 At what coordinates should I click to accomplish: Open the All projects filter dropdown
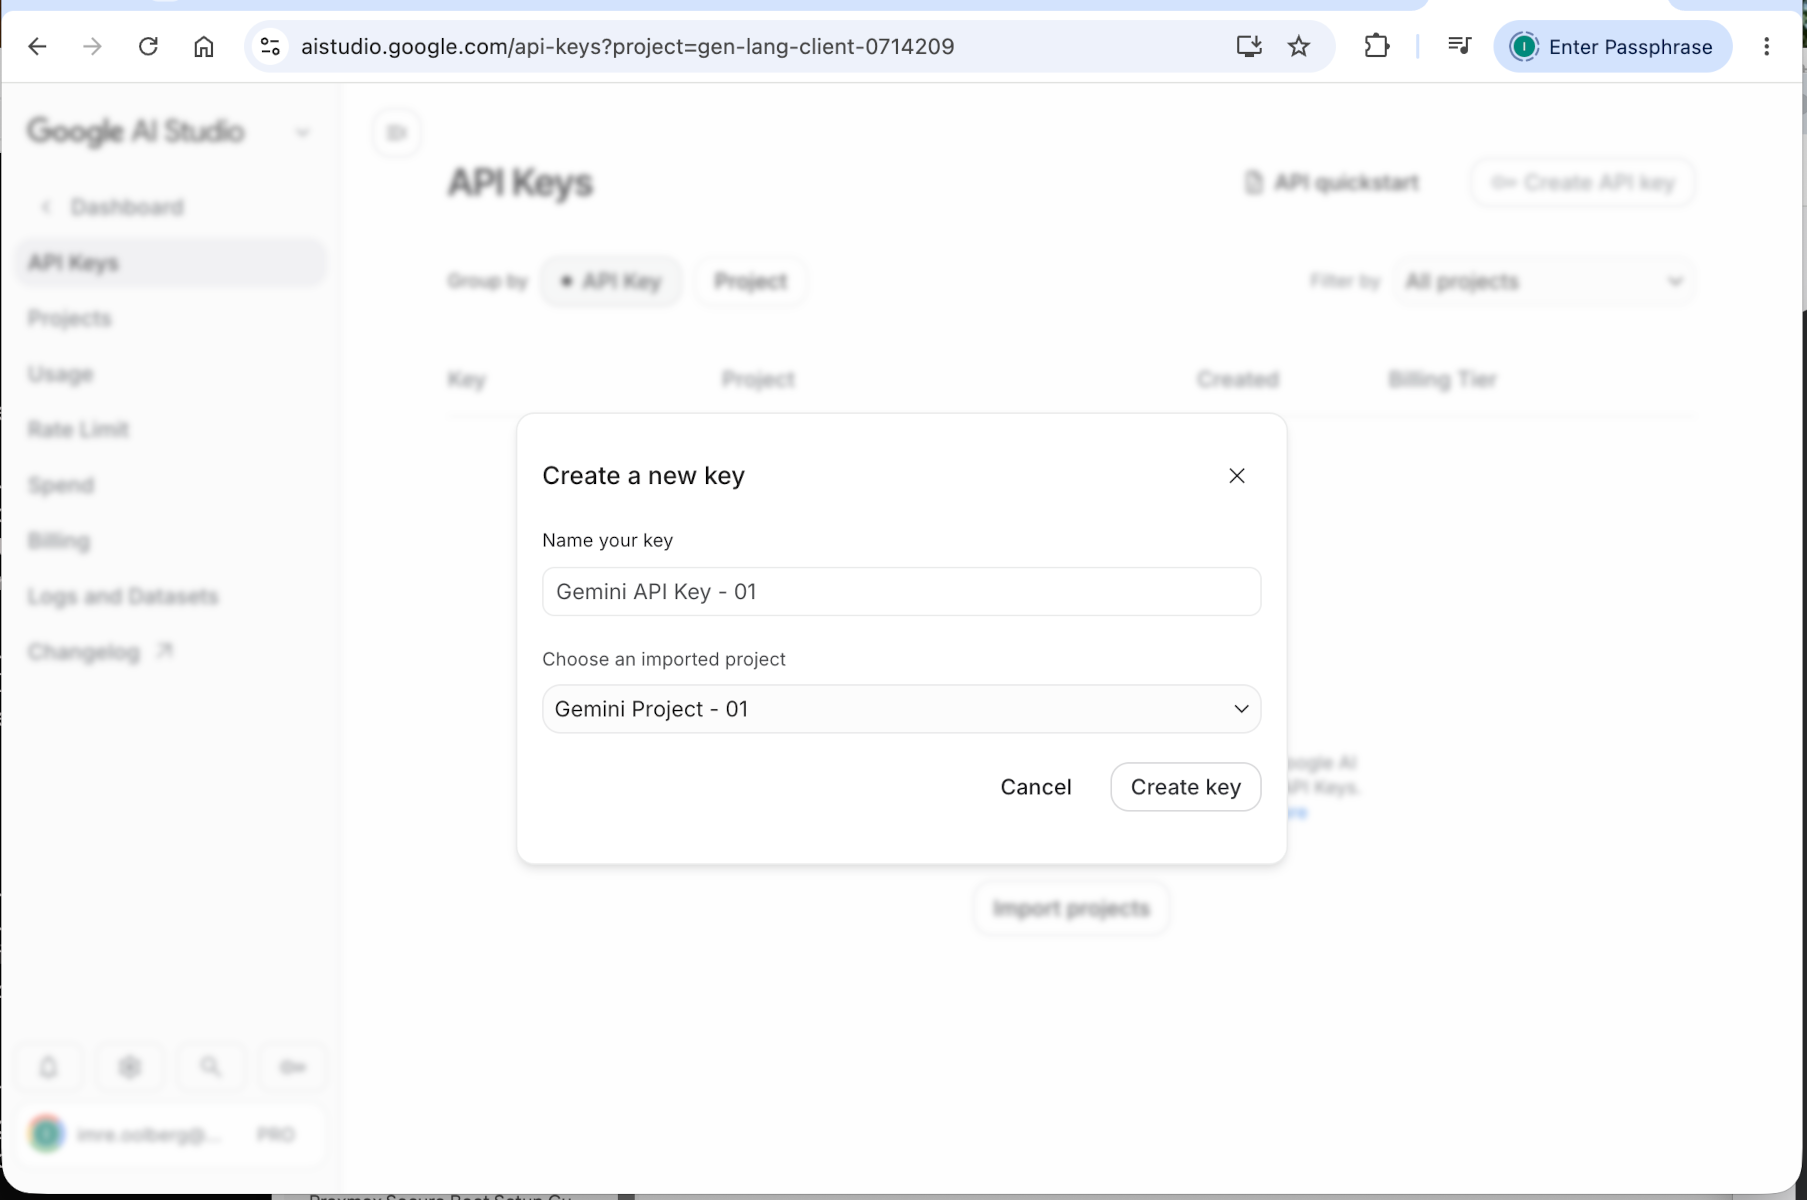point(1543,282)
